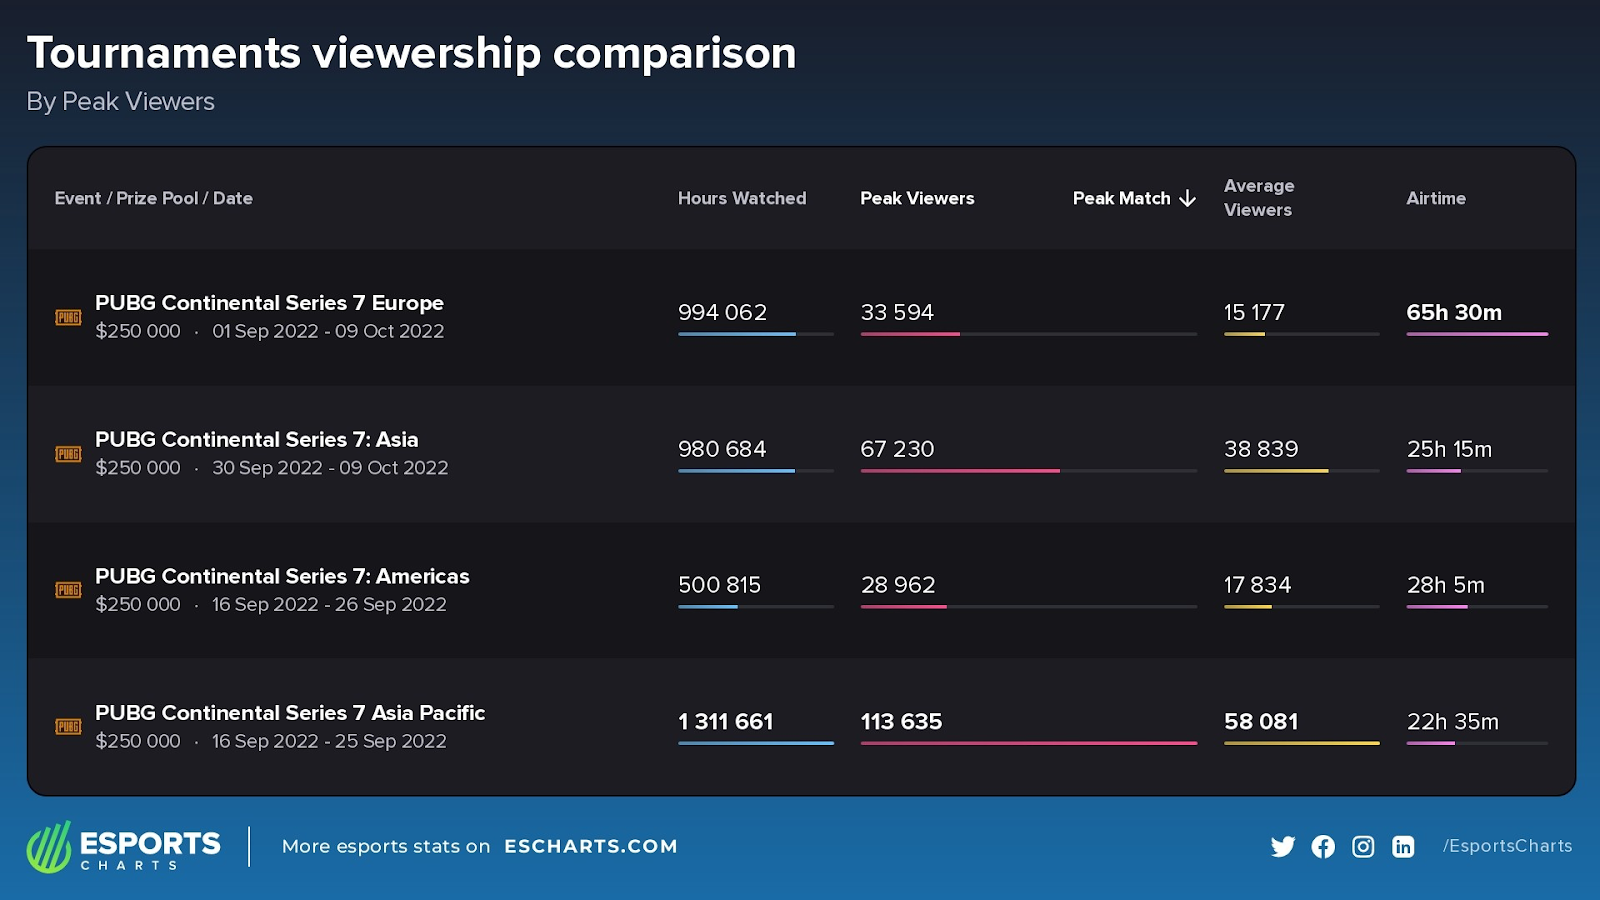Select peak viewers value 113 635

(x=901, y=722)
